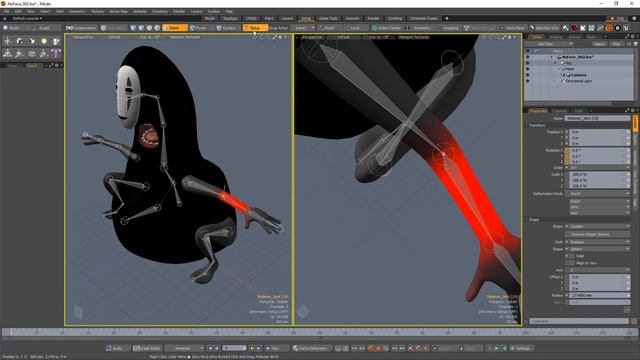Select polygons selection mode icon
Viewport: 640px width, 360px height.
click(x=149, y=28)
